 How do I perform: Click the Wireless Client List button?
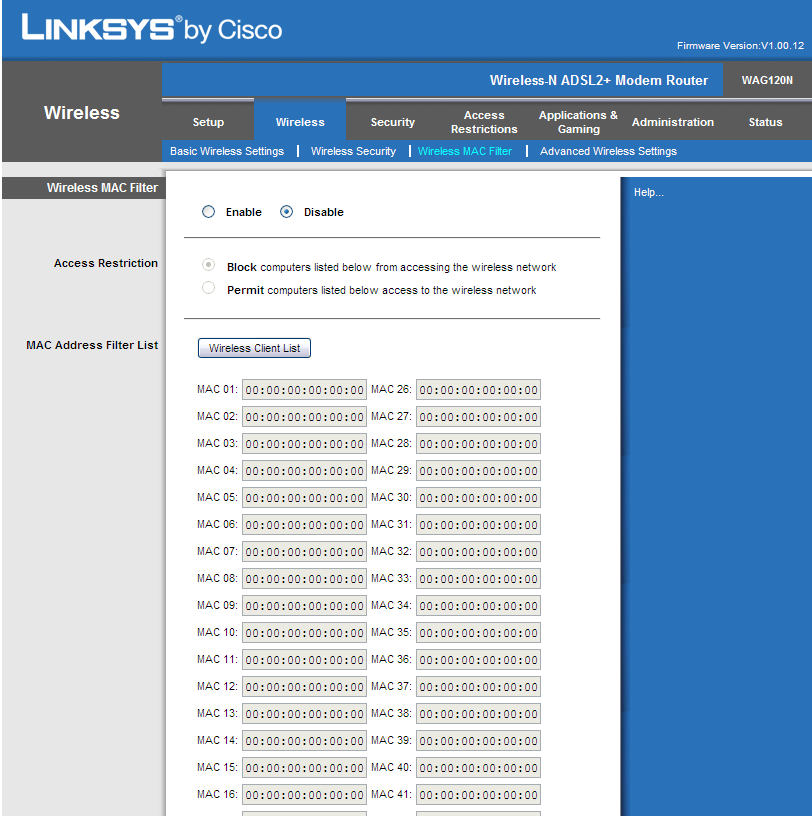point(254,348)
